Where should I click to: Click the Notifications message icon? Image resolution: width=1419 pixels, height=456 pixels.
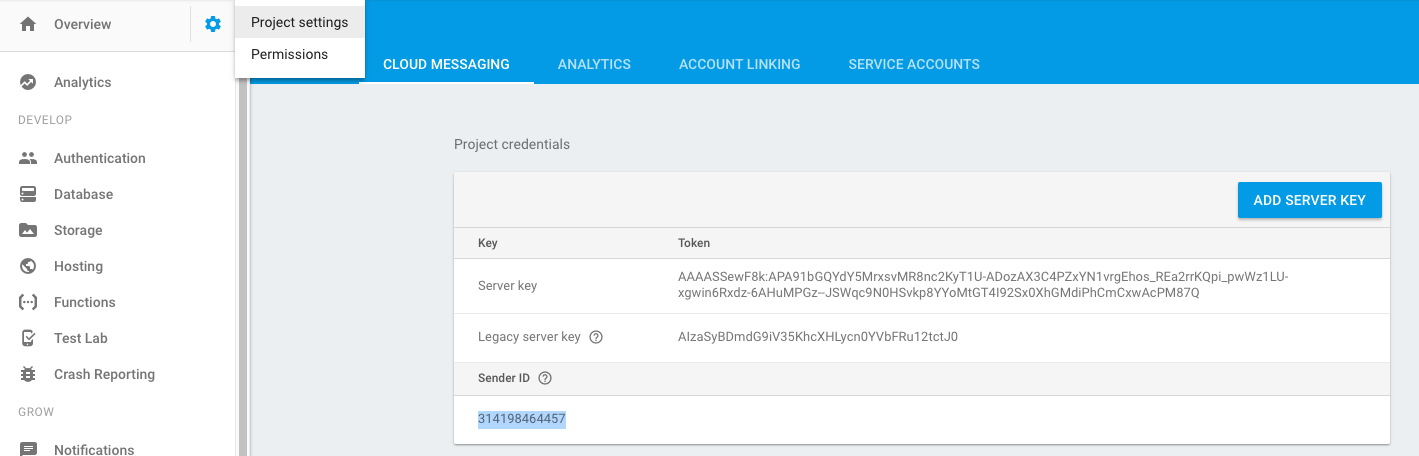click(28, 449)
